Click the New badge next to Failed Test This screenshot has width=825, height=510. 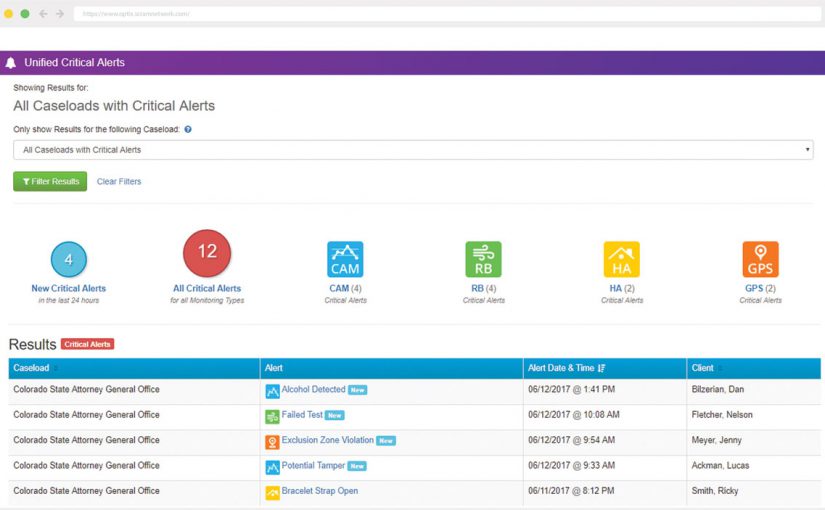pos(335,415)
